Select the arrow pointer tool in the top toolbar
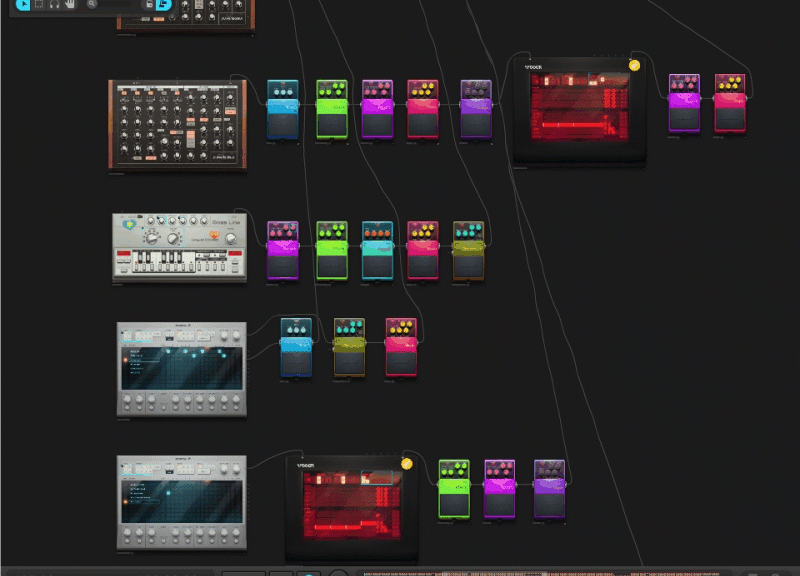Screen dimensions: 800x576 (23, 6)
